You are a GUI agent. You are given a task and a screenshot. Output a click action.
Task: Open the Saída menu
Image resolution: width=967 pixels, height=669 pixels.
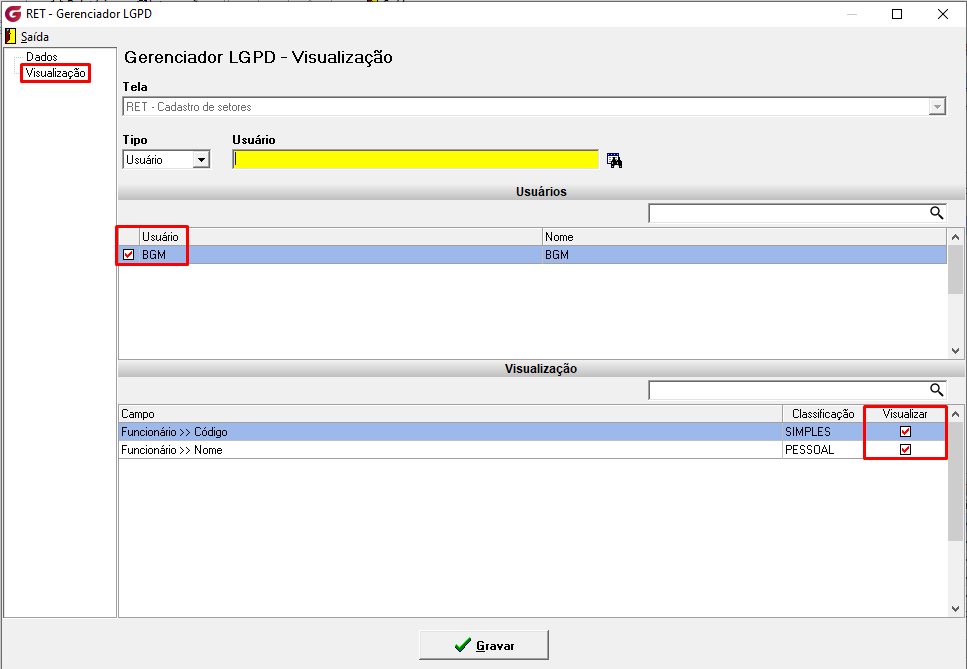click(x=35, y=36)
